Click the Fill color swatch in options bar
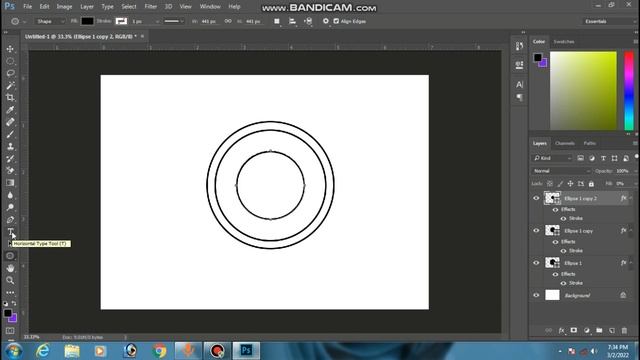The image size is (640, 360). (87, 21)
